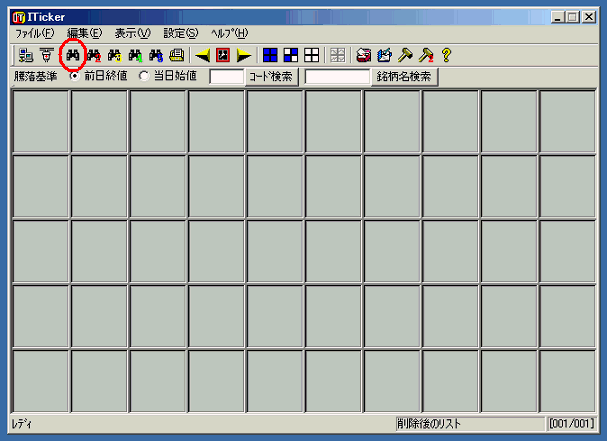Select the 当日始値 radio button
This screenshot has width=607, height=441.
[x=144, y=76]
